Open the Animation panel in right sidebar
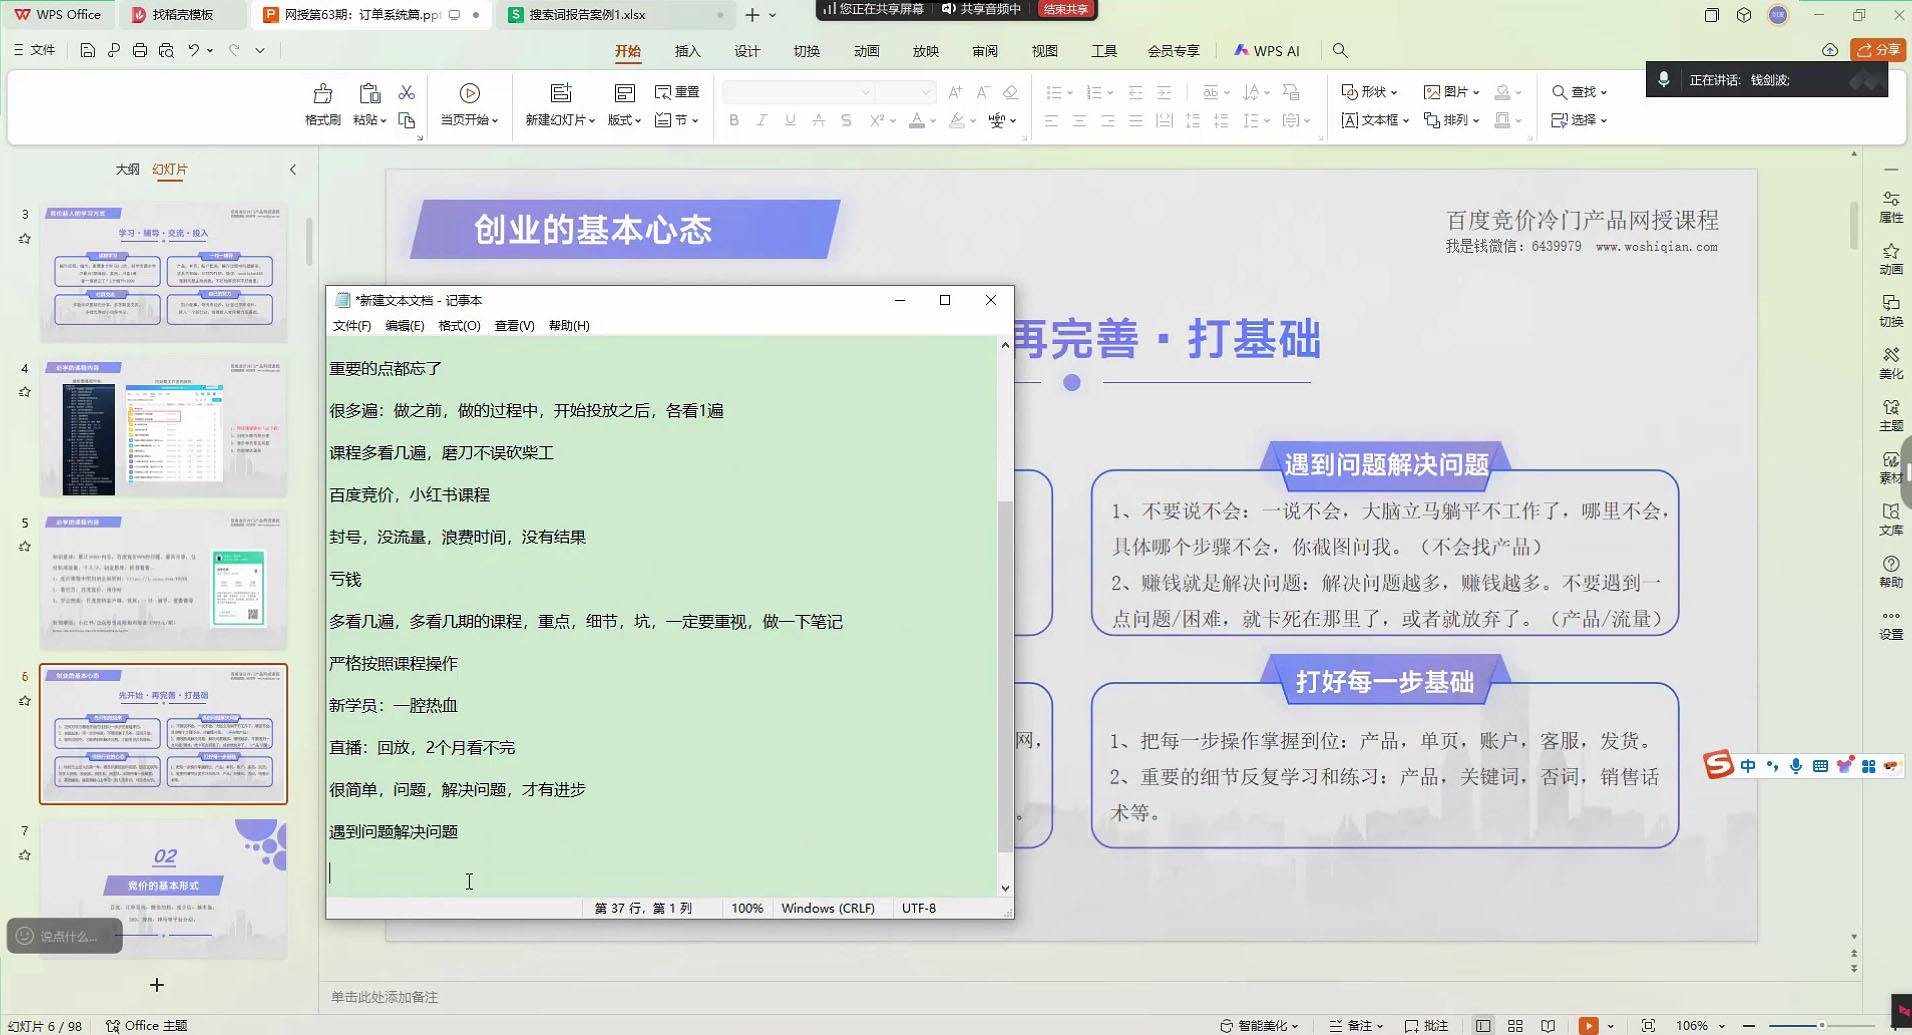 coord(1890,258)
